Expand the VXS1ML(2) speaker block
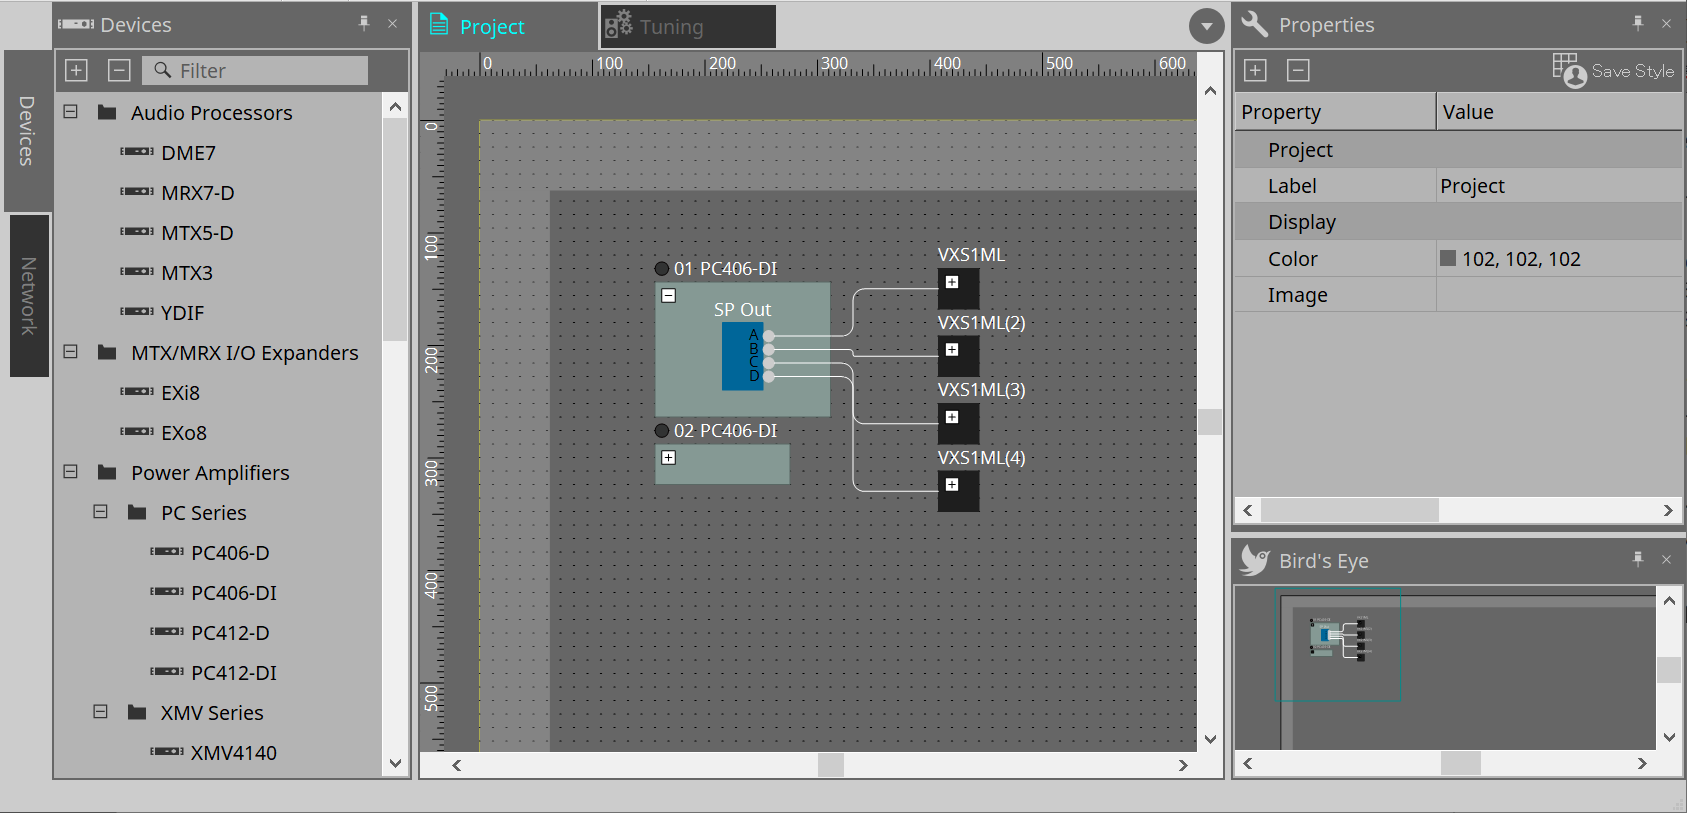This screenshot has width=1687, height=813. coord(952,350)
